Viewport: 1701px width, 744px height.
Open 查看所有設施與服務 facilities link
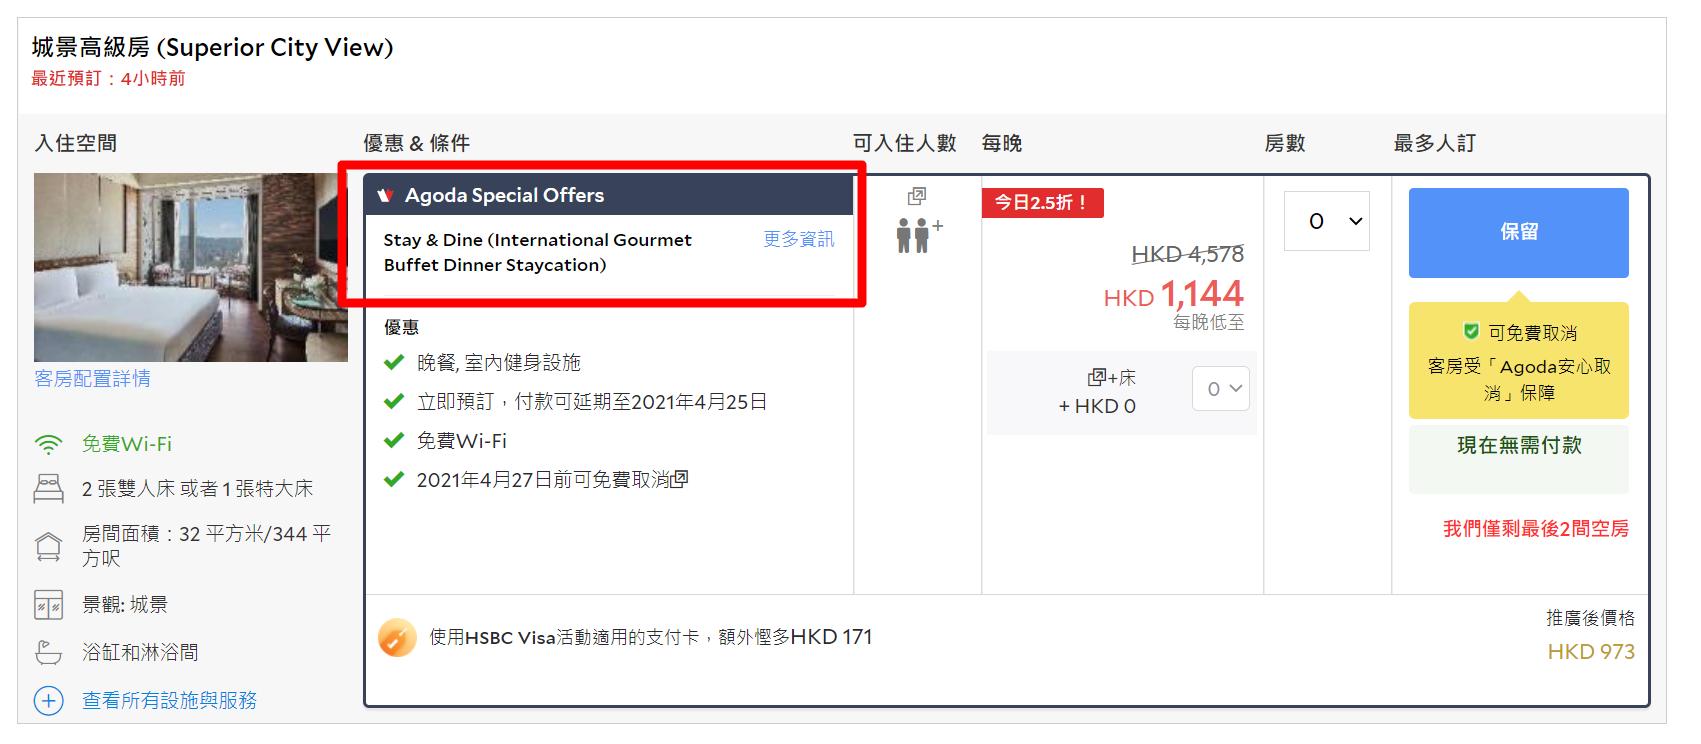[169, 700]
